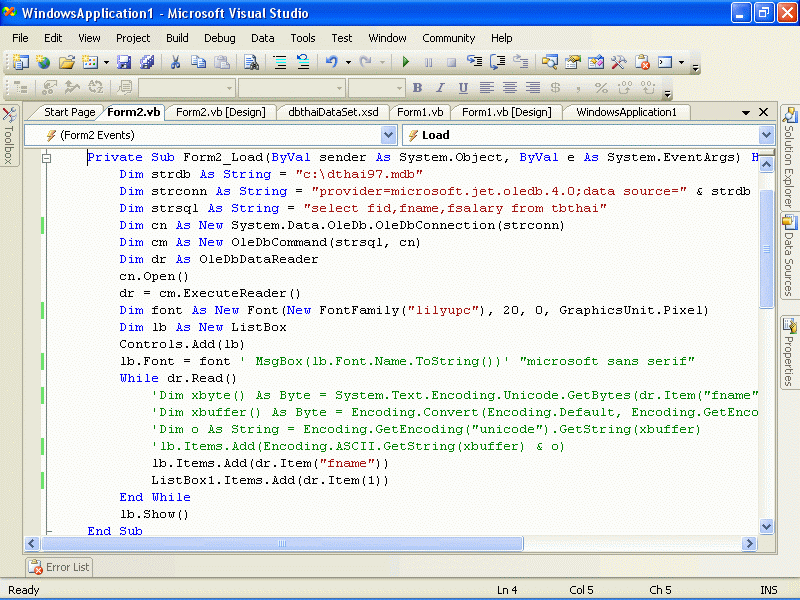Click the Cut scissors icon
The image size is (800, 600).
[175, 62]
